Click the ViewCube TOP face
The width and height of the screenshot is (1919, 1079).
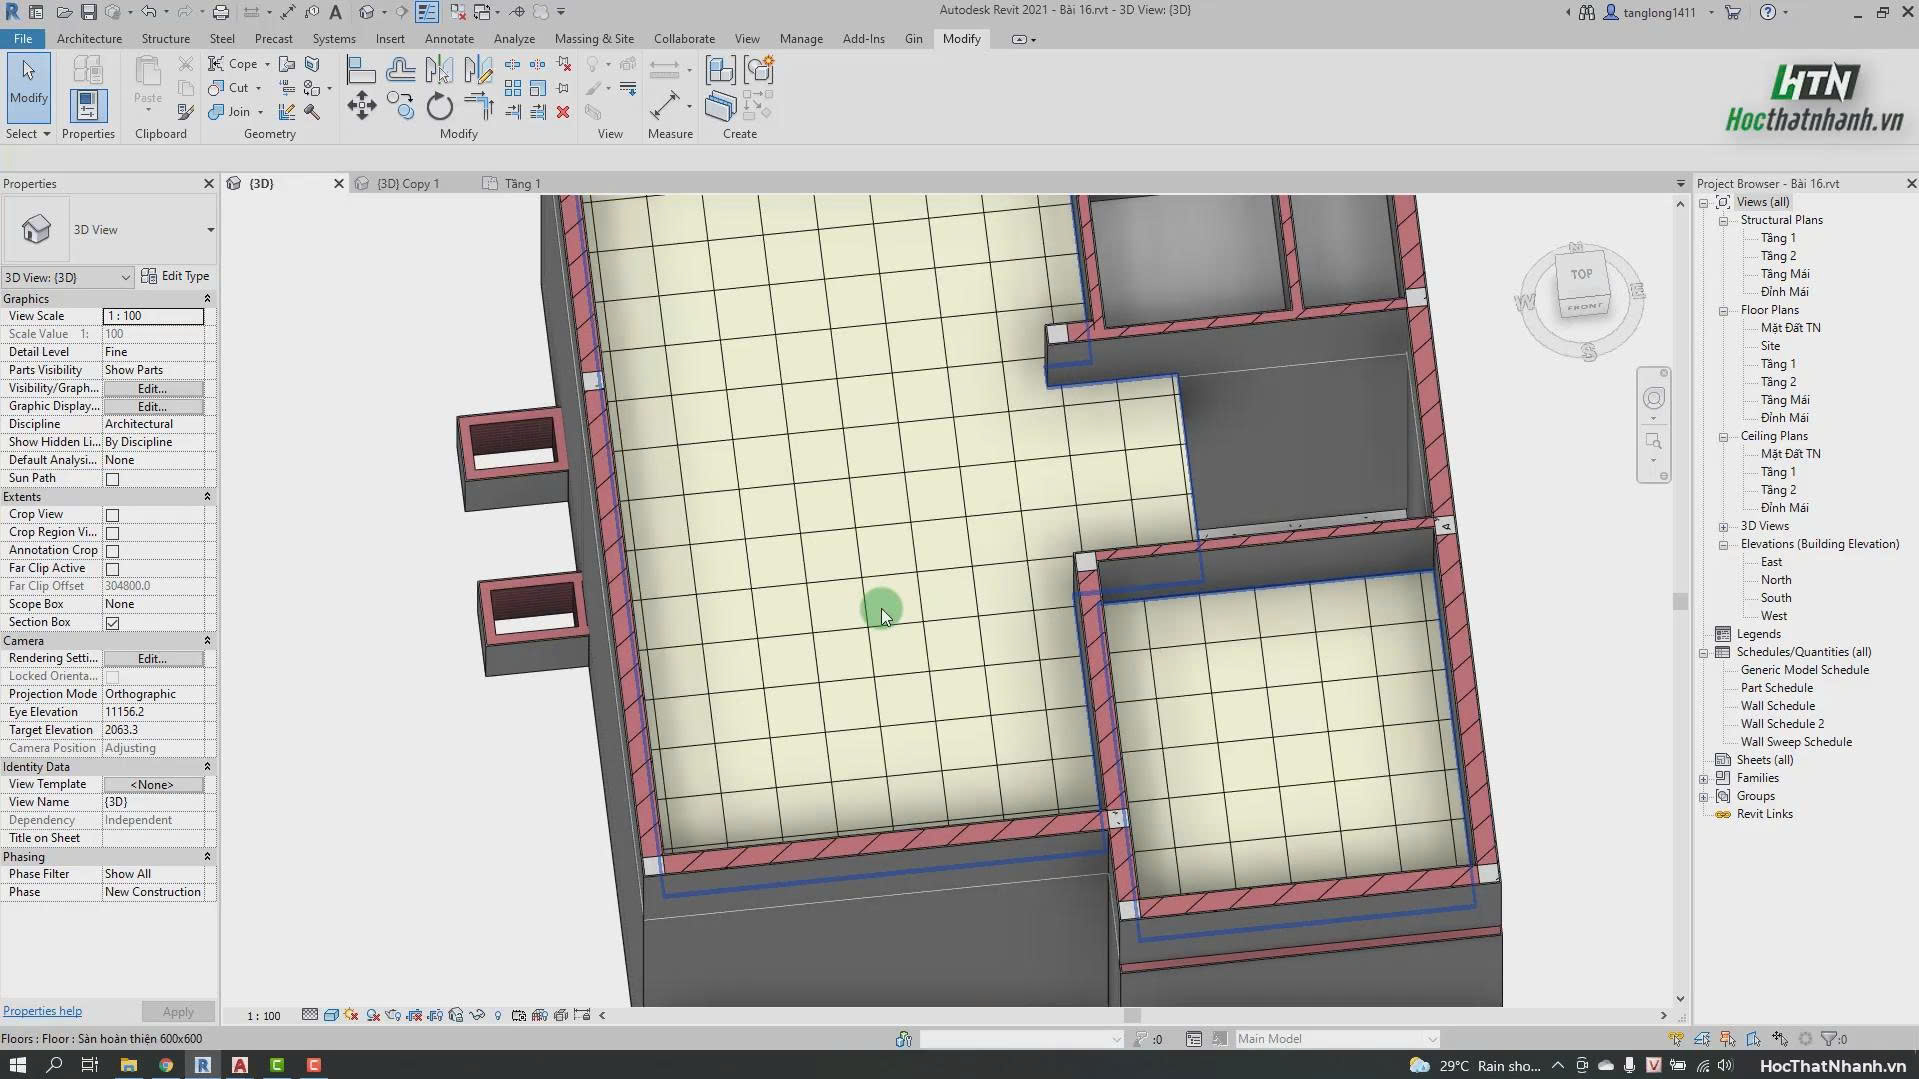(1581, 274)
